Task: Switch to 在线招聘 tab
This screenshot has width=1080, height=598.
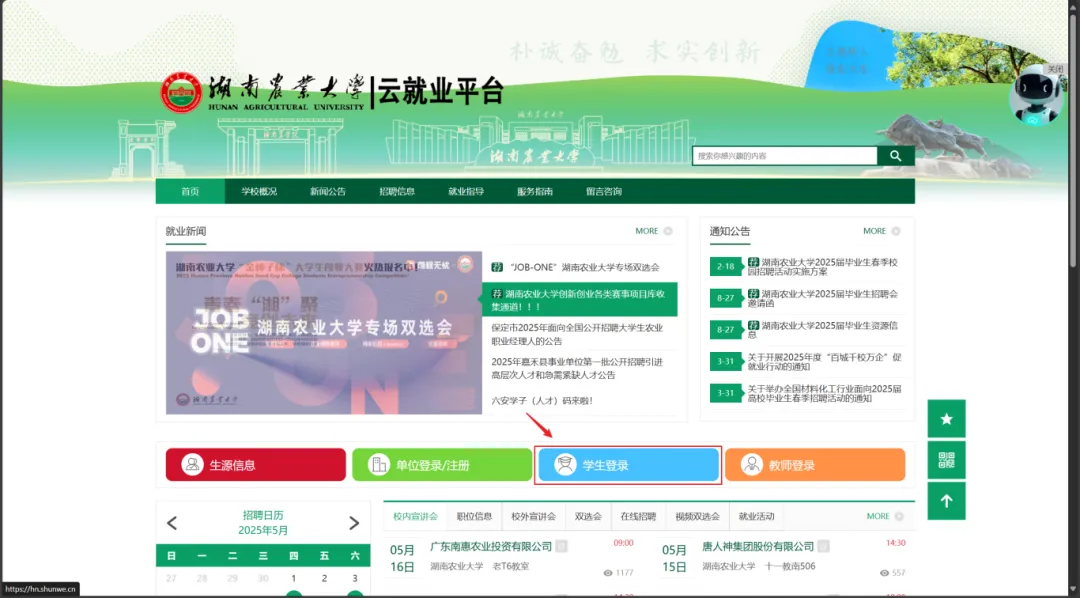Action: click(638, 516)
